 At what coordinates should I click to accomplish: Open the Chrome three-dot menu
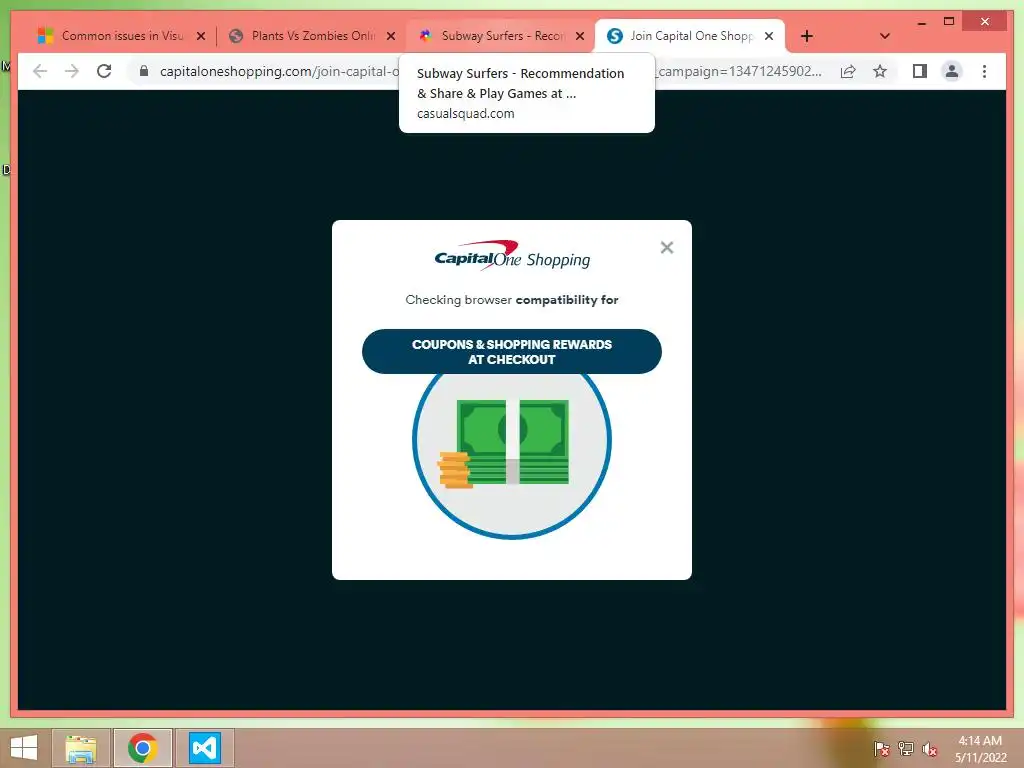[984, 71]
